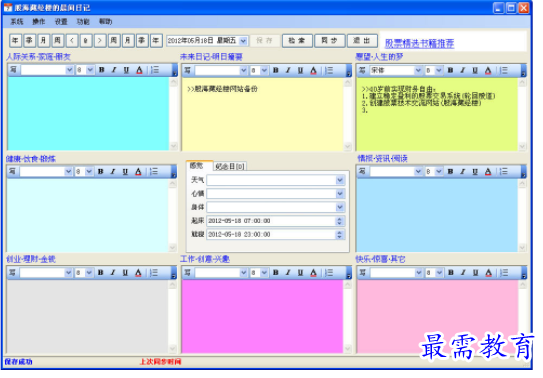Open the 股票精选书籍推荐 link
The width and height of the screenshot is (543, 378).
coord(419,43)
